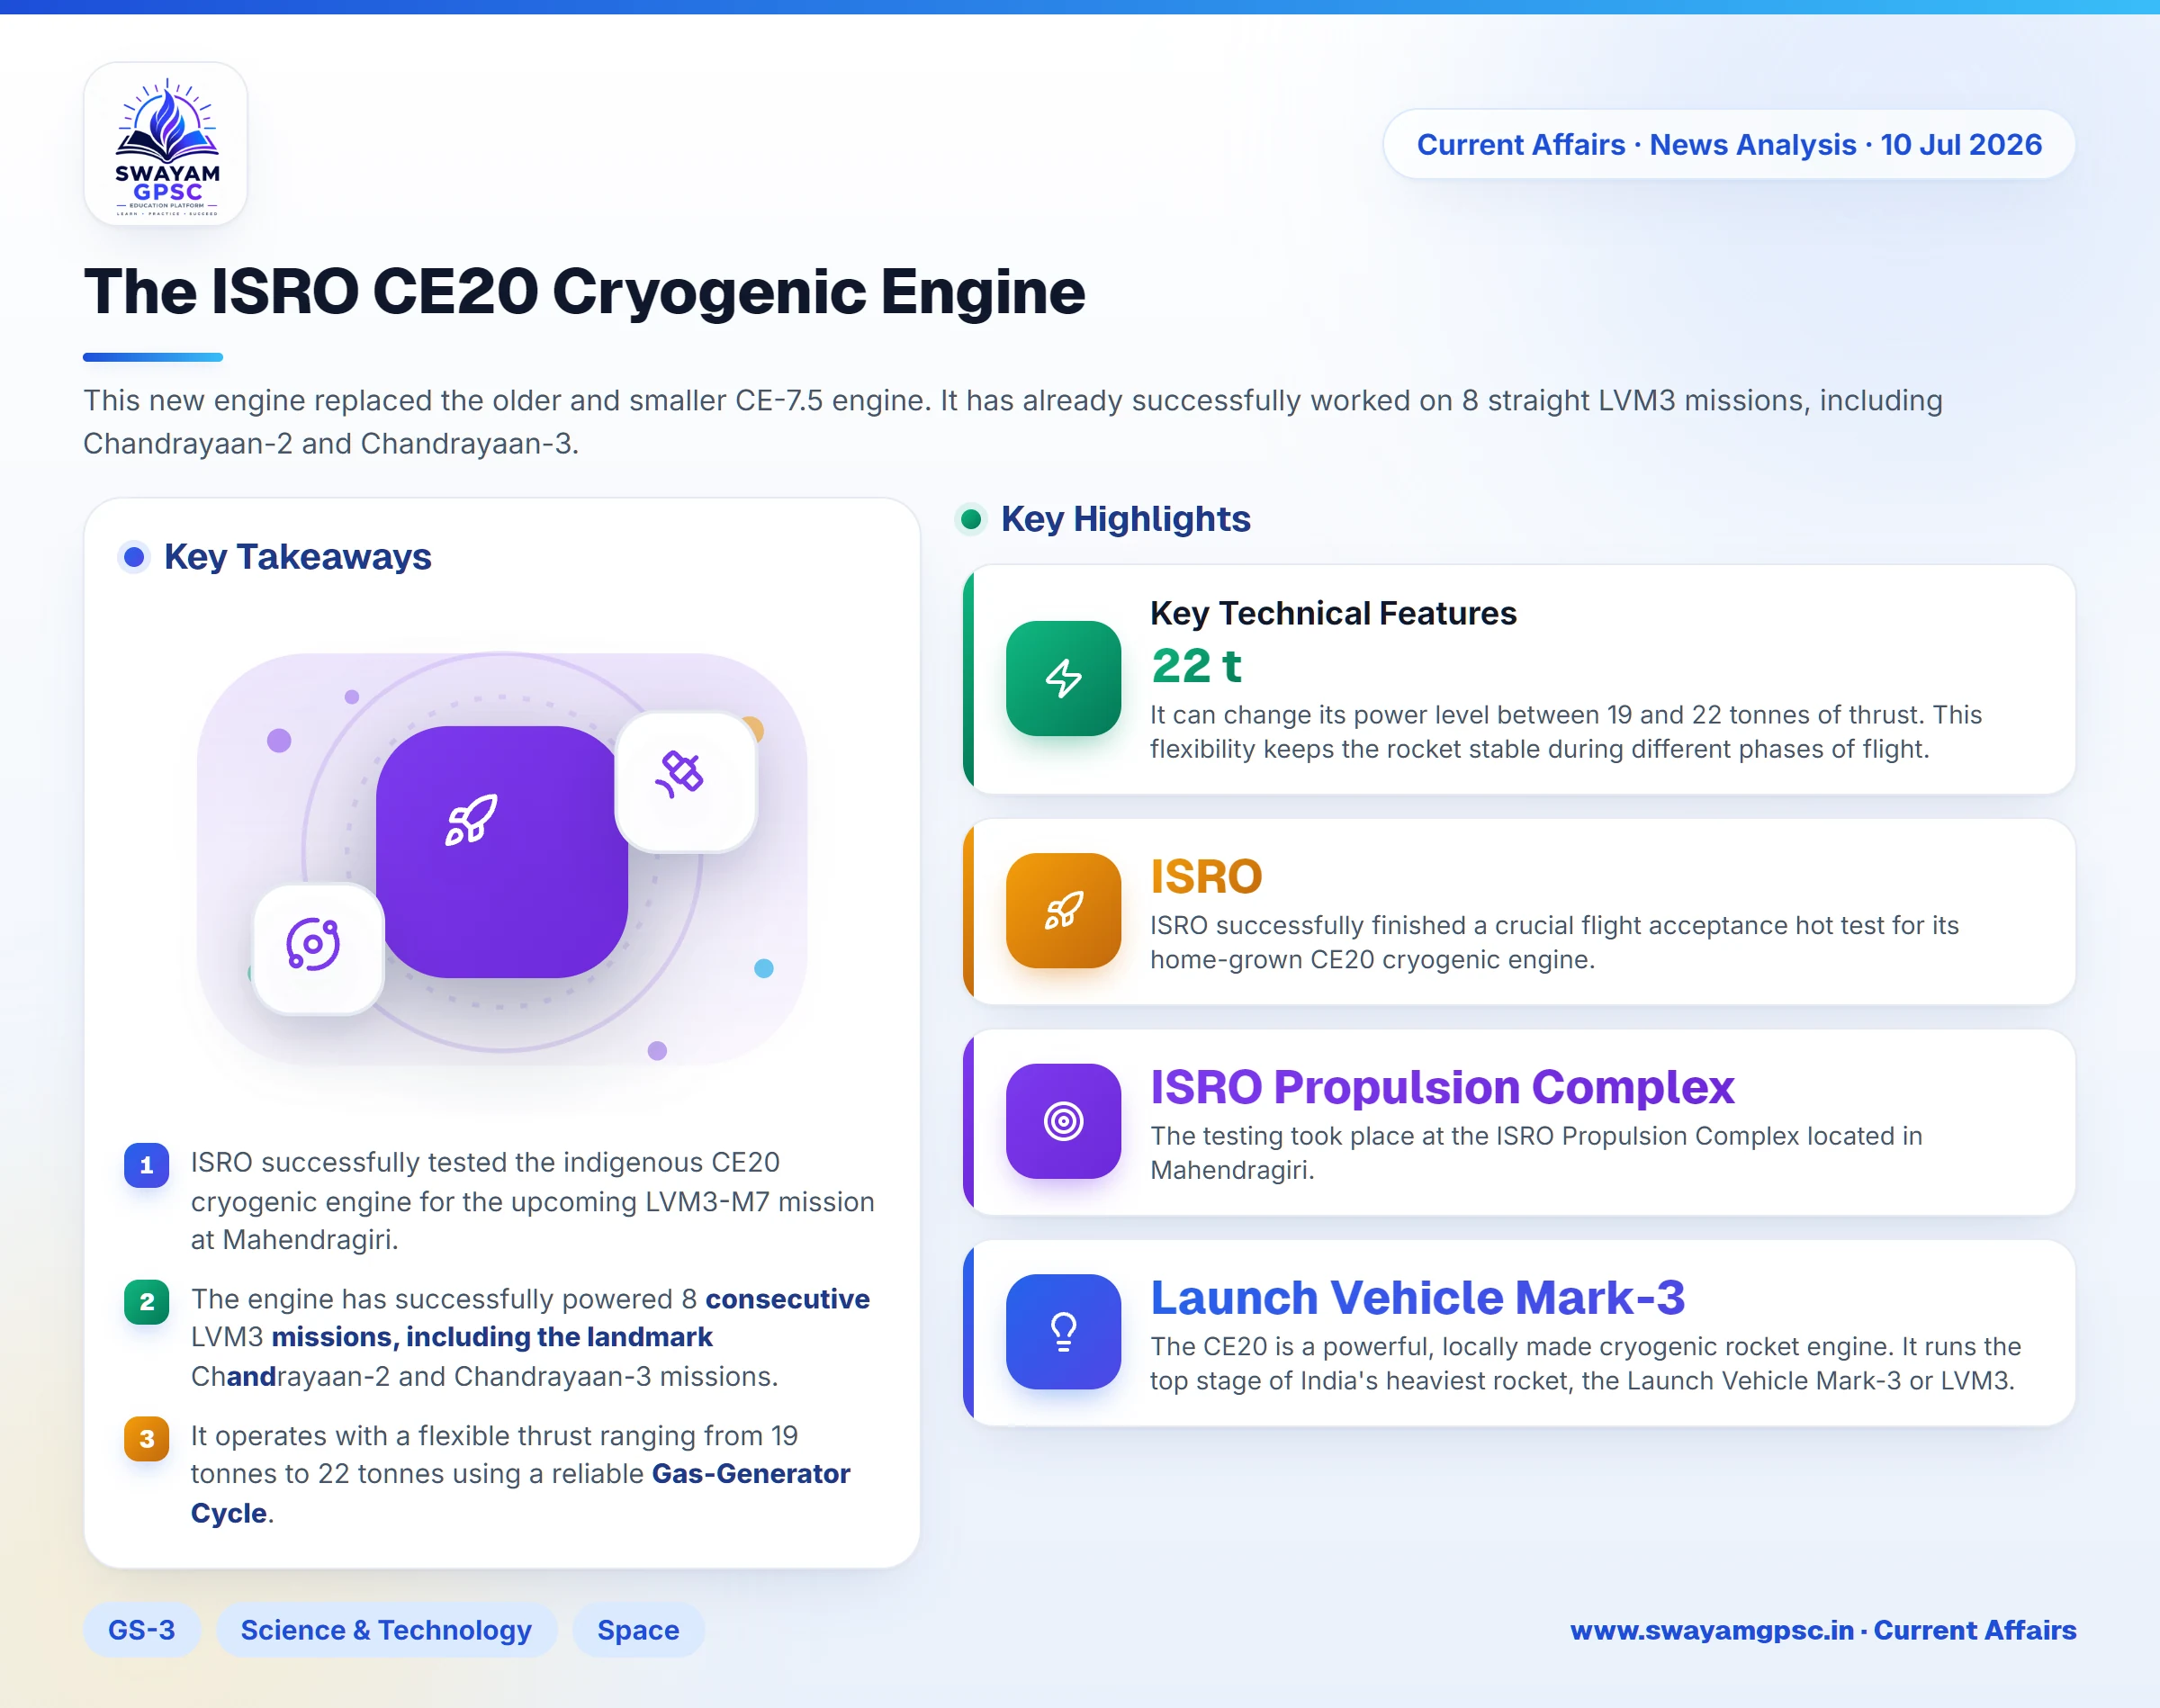
Task: Select the GS-3 tag
Action: tap(142, 1630)
